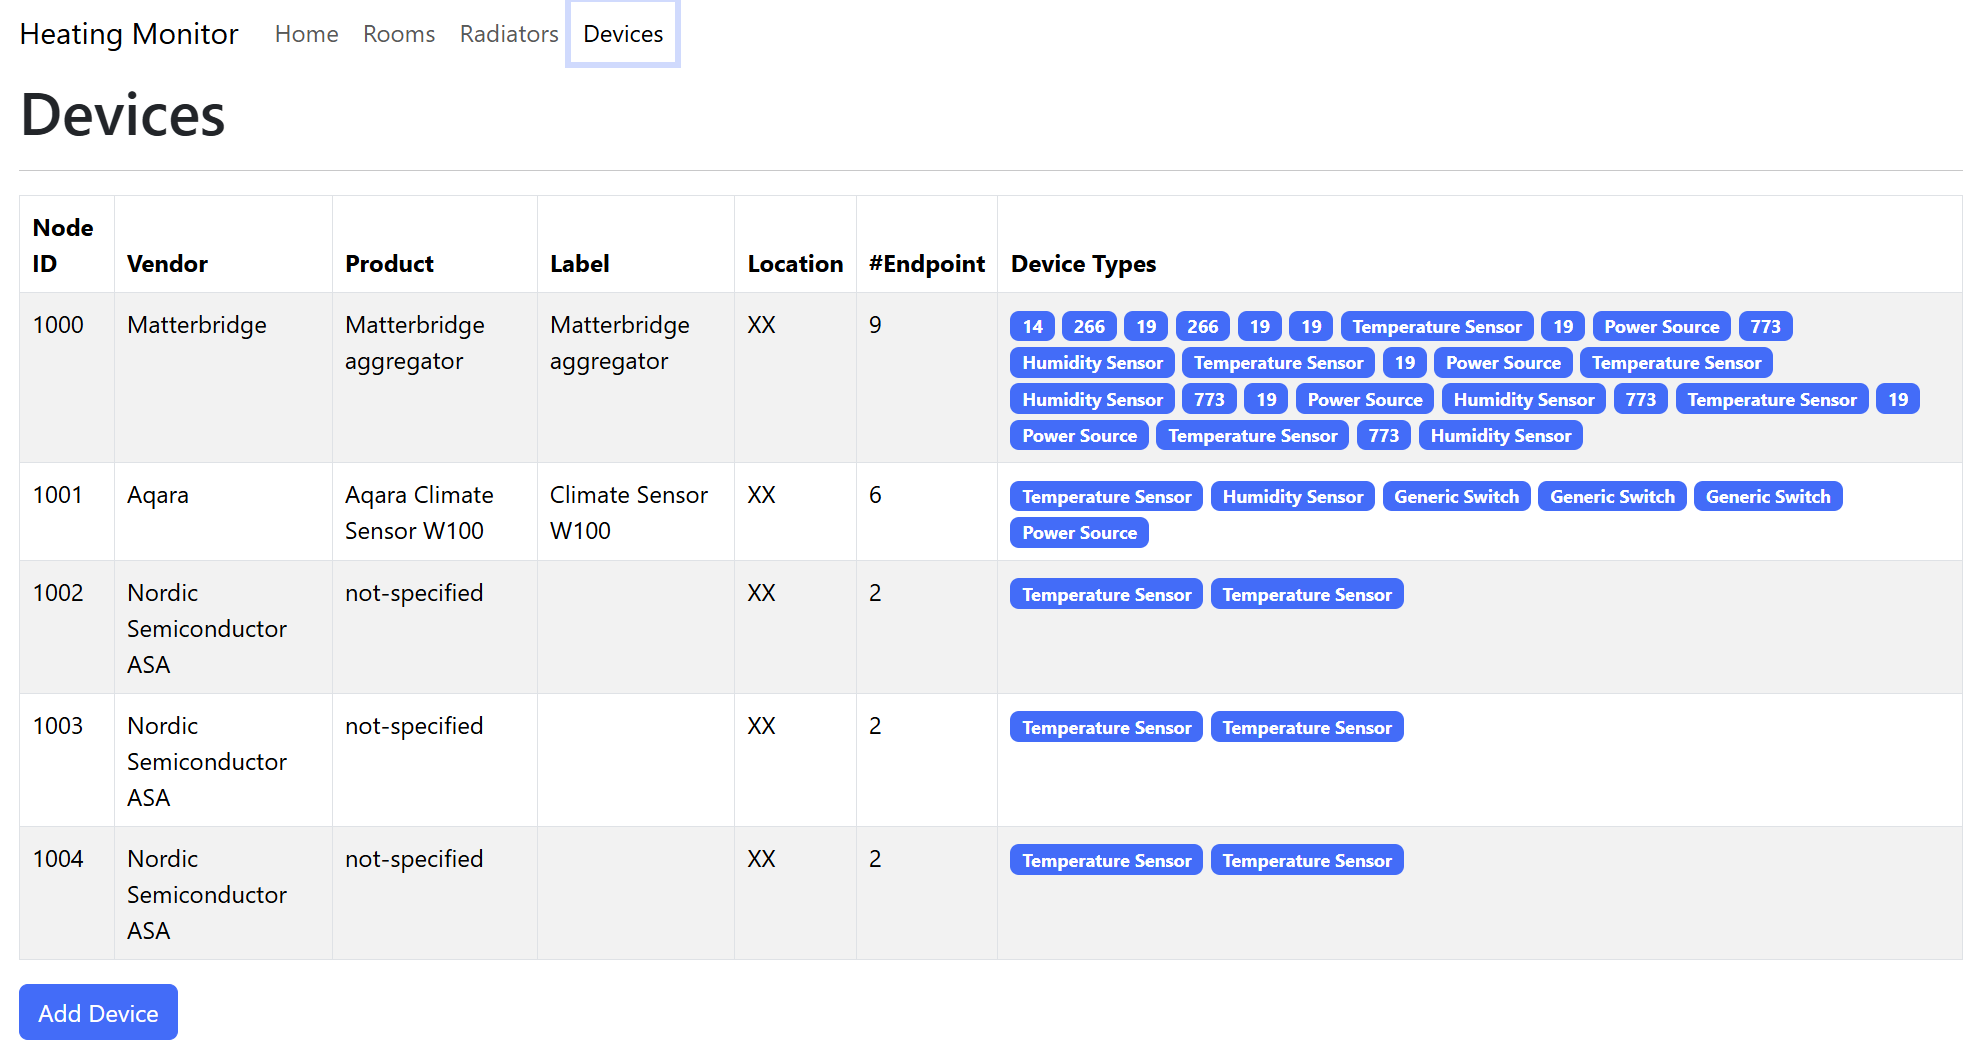1985x1061 pixels.
Task: Click Generic Switch badge nearest Humidity Sensor
Action: (1455, 497)
